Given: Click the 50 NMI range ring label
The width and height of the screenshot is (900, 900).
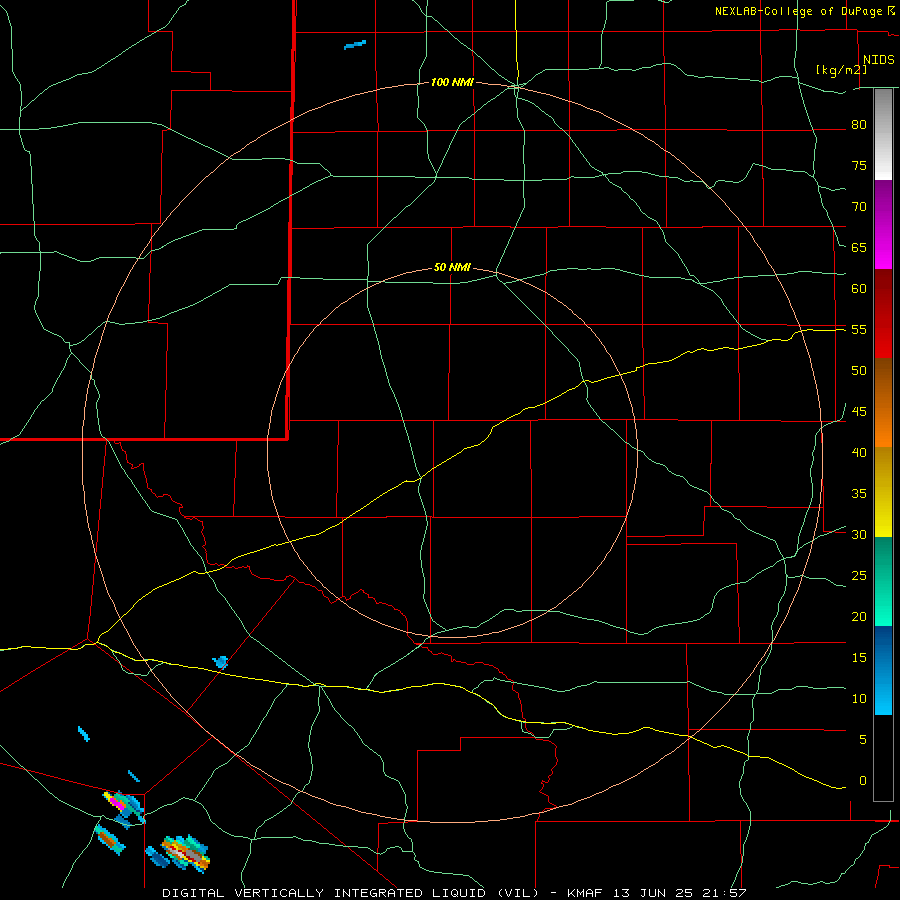Looking at the screenshot, I should (x=452, y=267).
